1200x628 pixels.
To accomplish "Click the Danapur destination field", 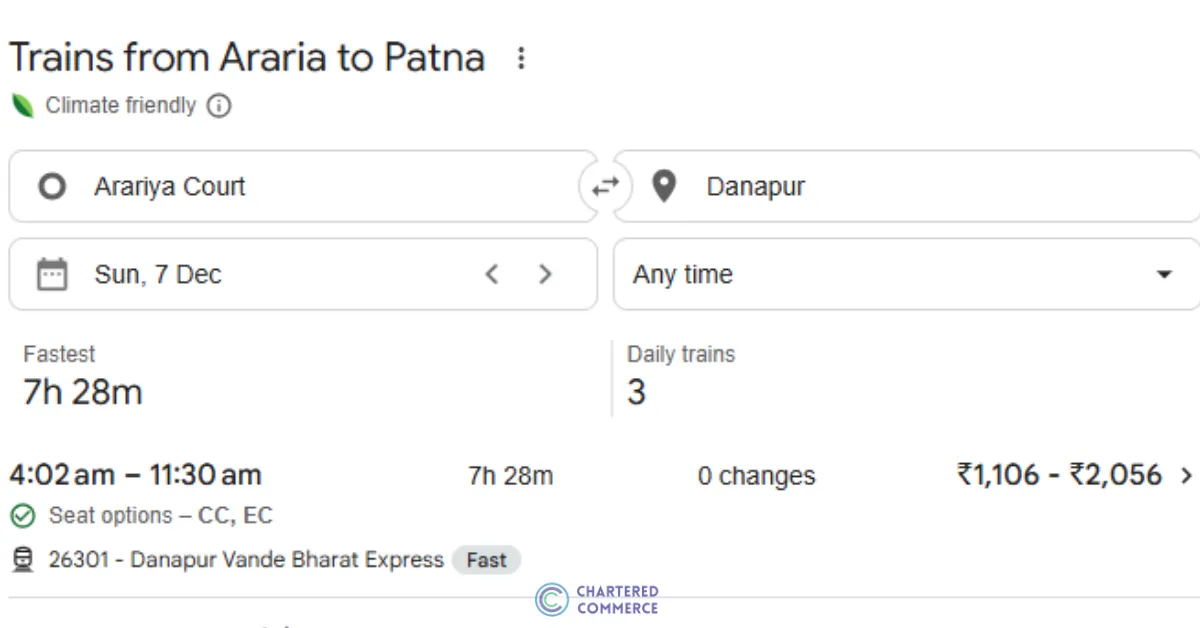I will [x=756, y=185].
